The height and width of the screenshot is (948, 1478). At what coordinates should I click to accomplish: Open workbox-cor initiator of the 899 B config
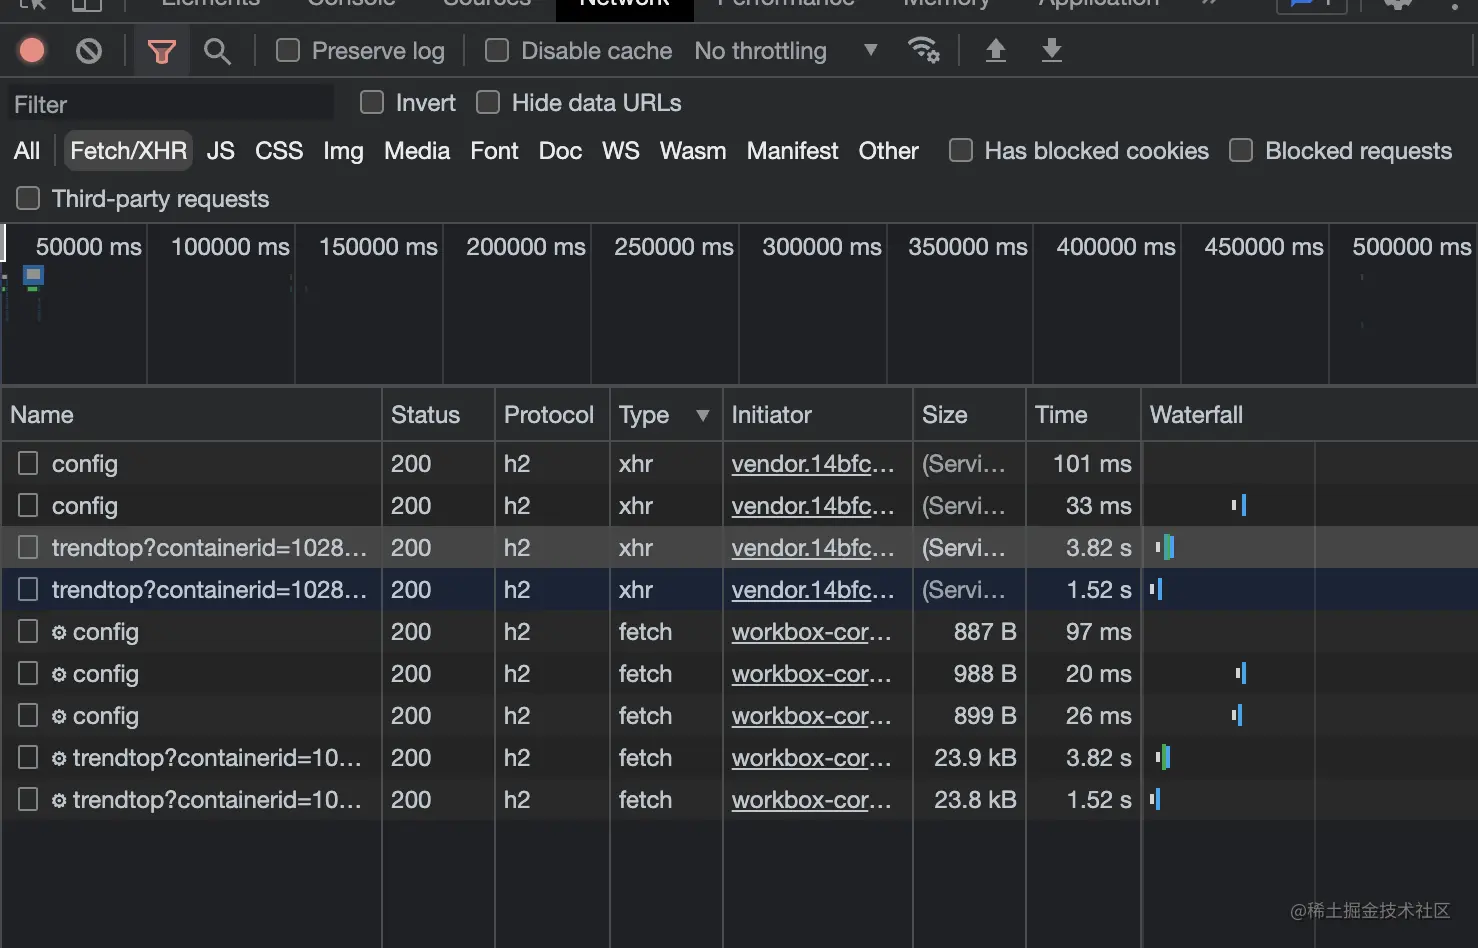point(811,716)
